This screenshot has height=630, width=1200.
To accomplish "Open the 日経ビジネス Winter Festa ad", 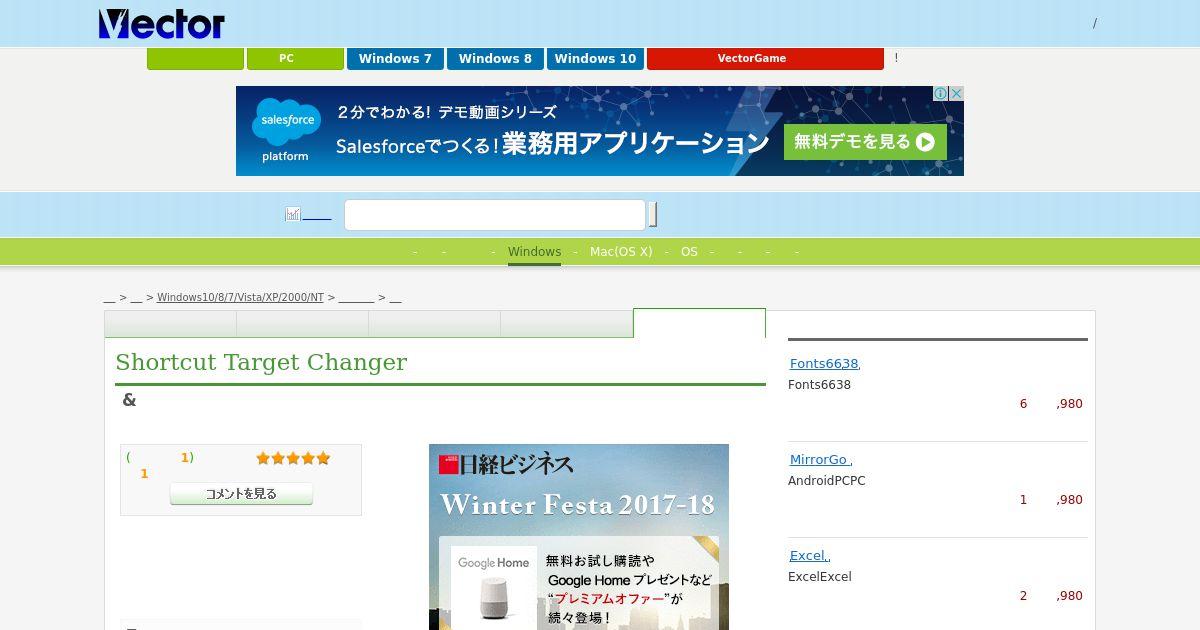I will 579,537.
